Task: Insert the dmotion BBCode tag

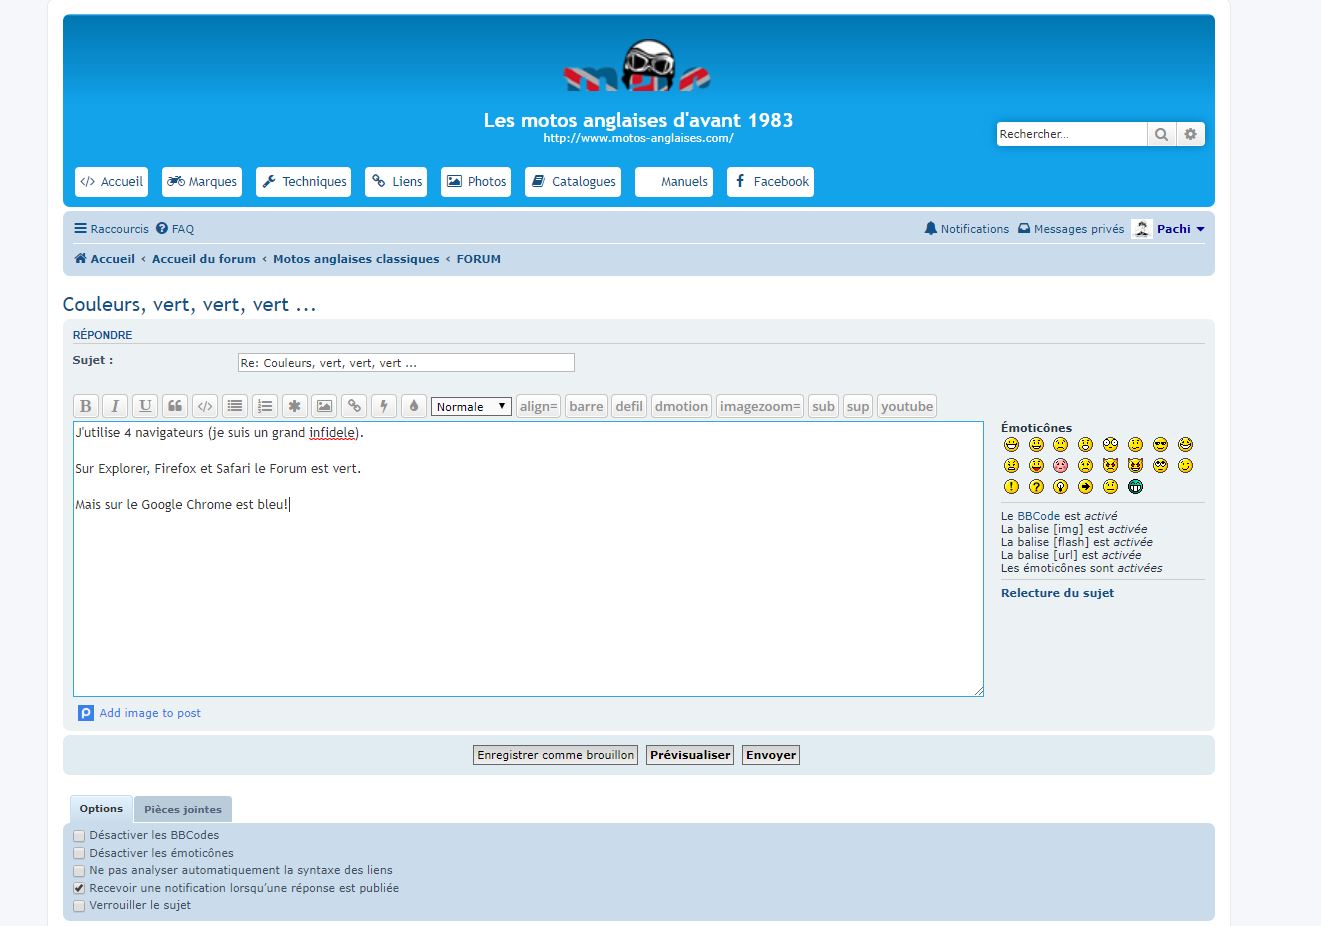Action: (681, 406)
